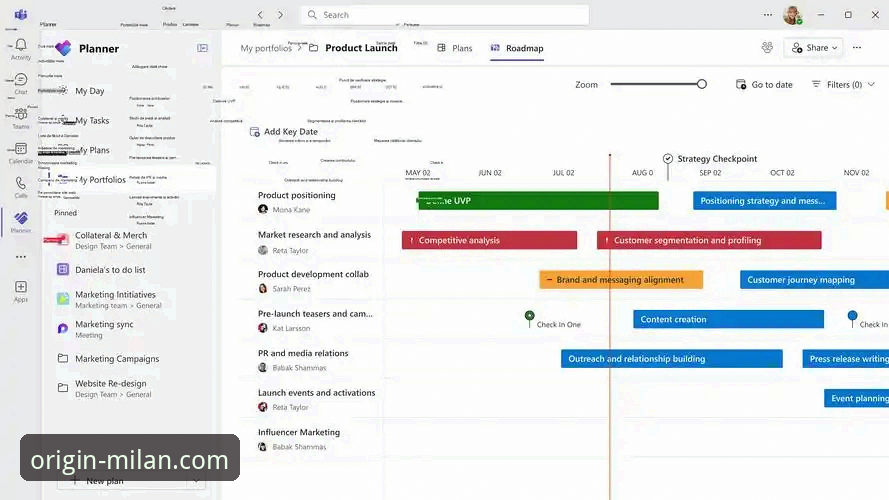Open more options ellipsis beside Share

(x=857, y=48)
